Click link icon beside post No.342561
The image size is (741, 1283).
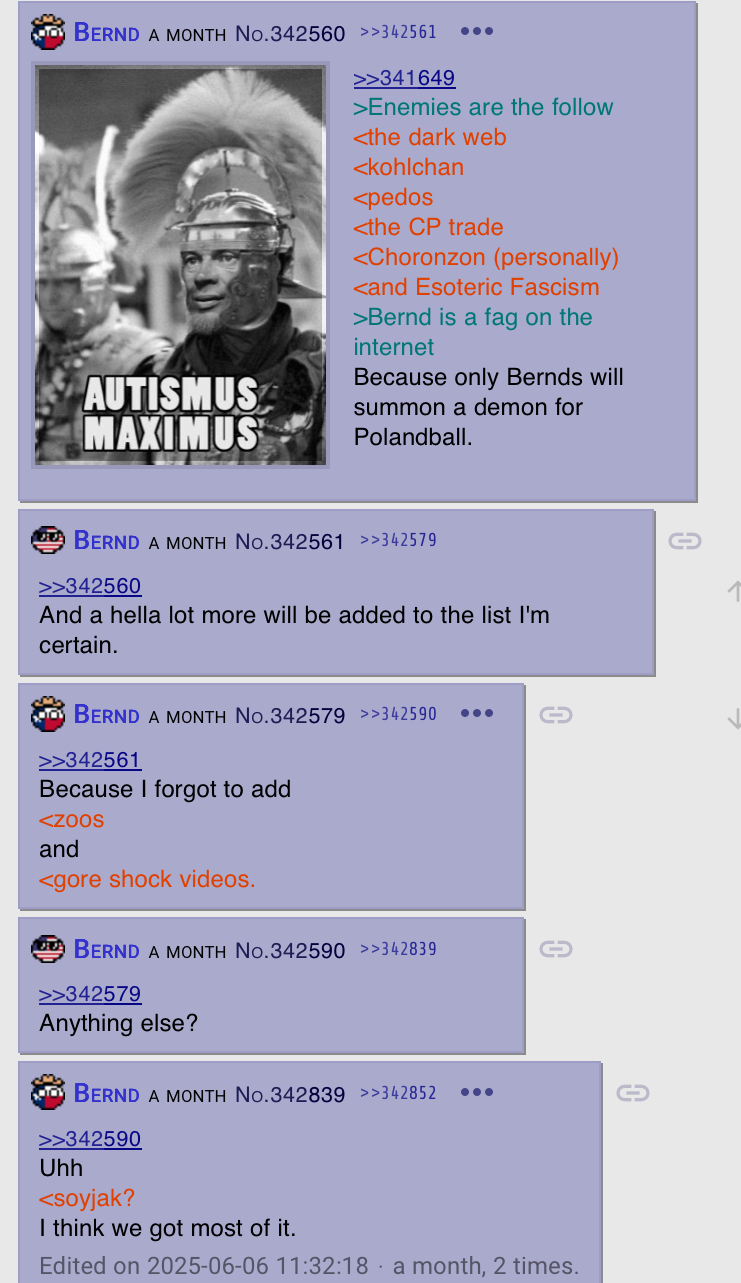tap(684, 541)
